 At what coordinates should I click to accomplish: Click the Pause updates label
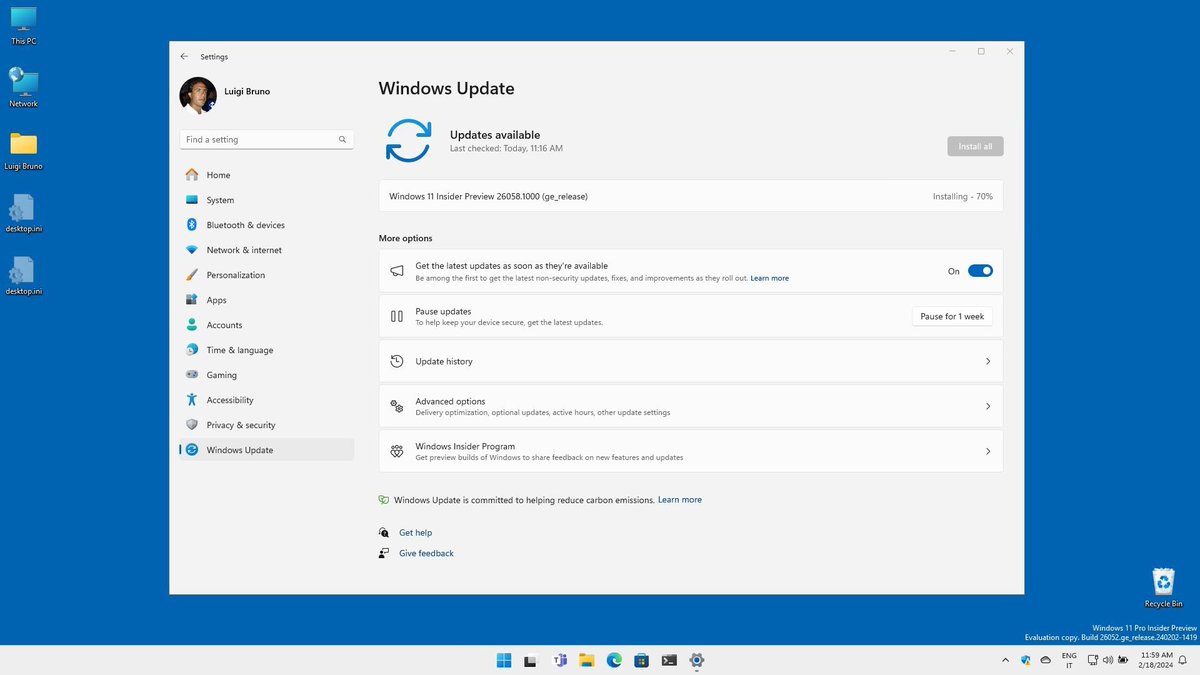pos(443,311)
